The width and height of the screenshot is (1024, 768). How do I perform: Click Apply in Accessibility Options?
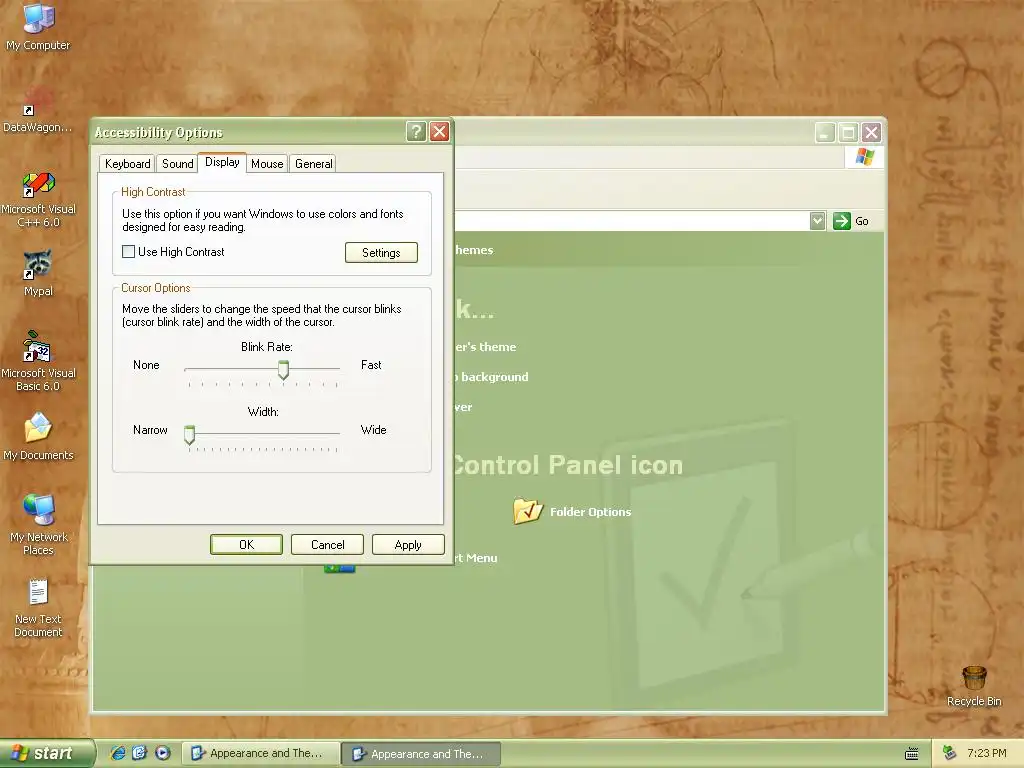click(408, 545)
